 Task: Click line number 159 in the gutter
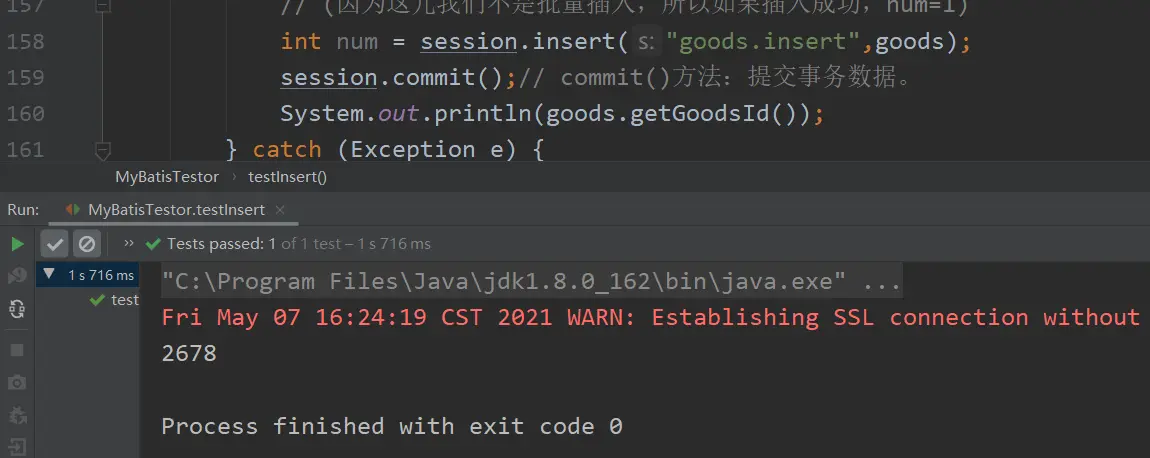point(26,77)
